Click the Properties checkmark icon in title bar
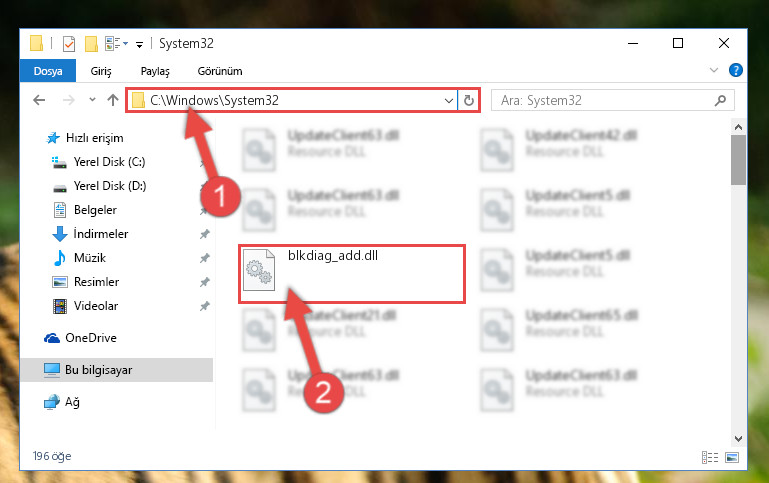This screenshot has height=483, width=769. pos(69,44)
